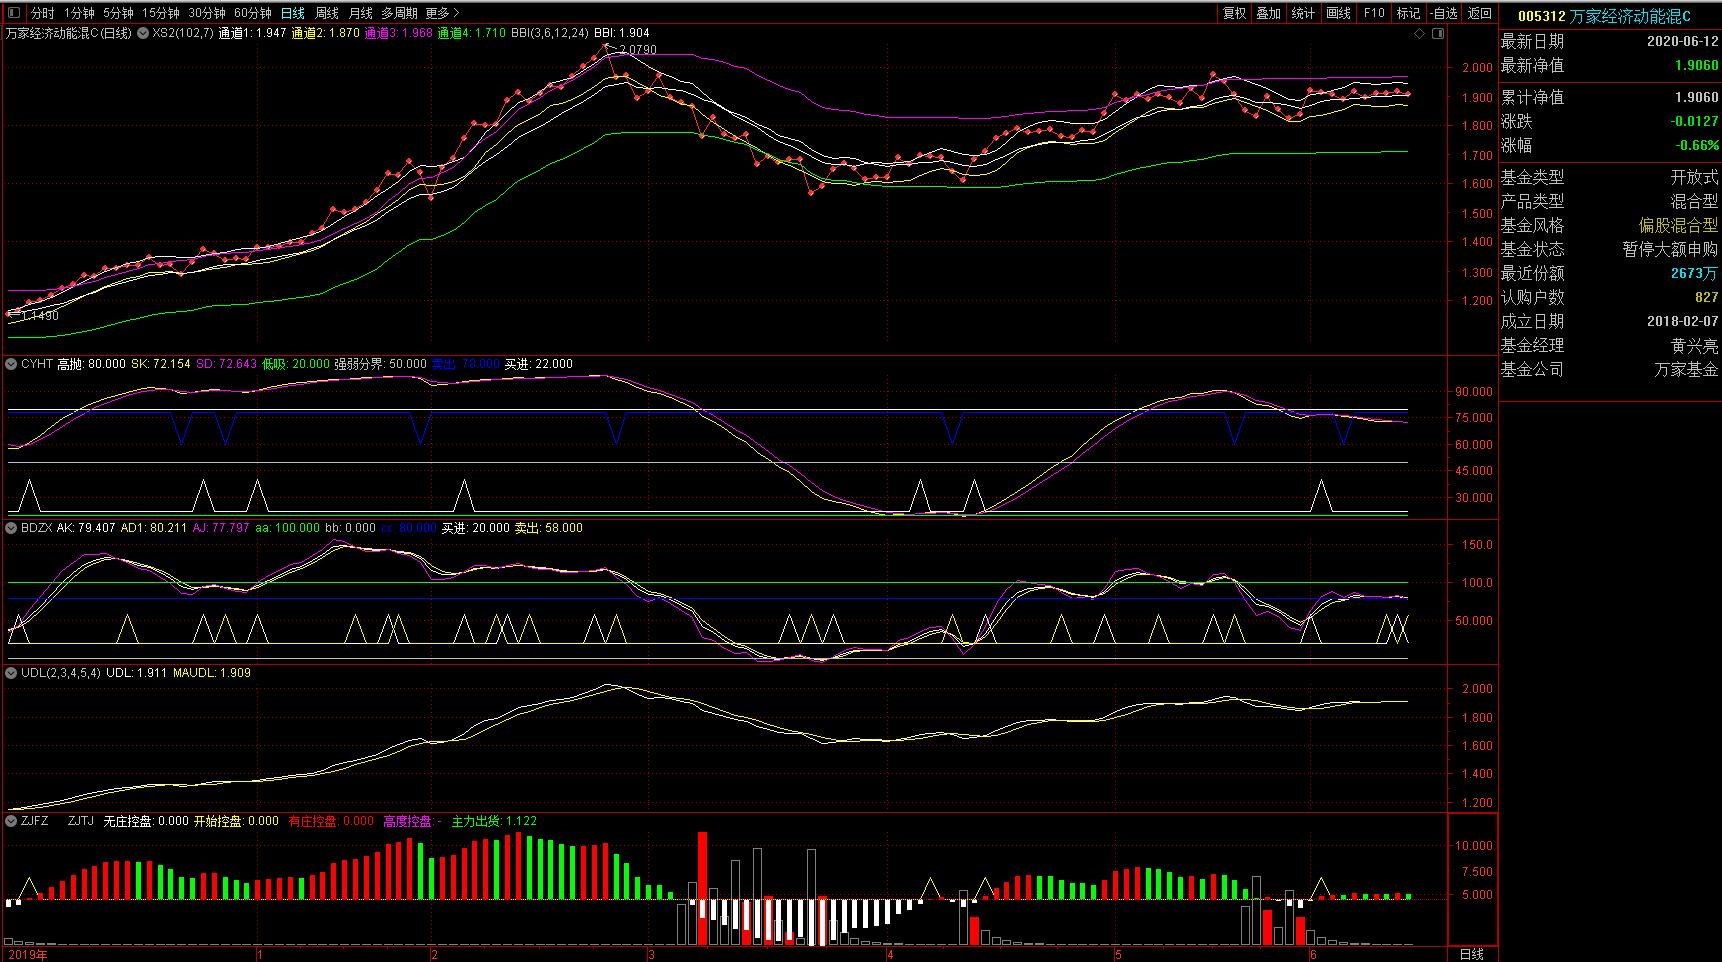Toggle the panel layout icon beside the diamond
This screenshot has width=1722, height=962.
(x=1438, y=33)
